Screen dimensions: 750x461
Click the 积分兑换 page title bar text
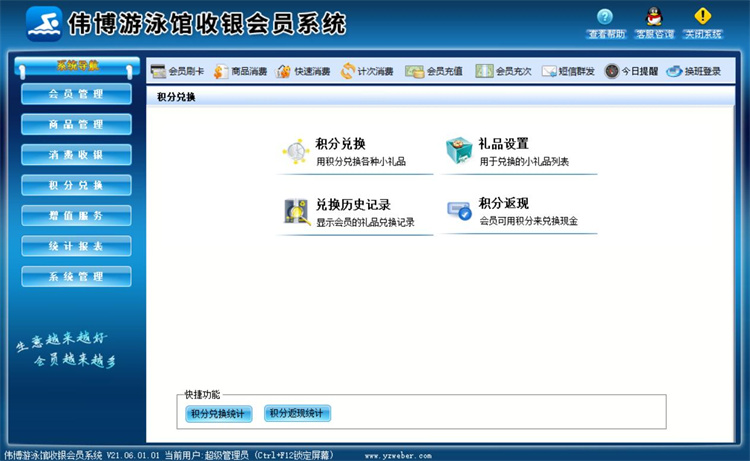pyautogui.click(x=176, y=97)
